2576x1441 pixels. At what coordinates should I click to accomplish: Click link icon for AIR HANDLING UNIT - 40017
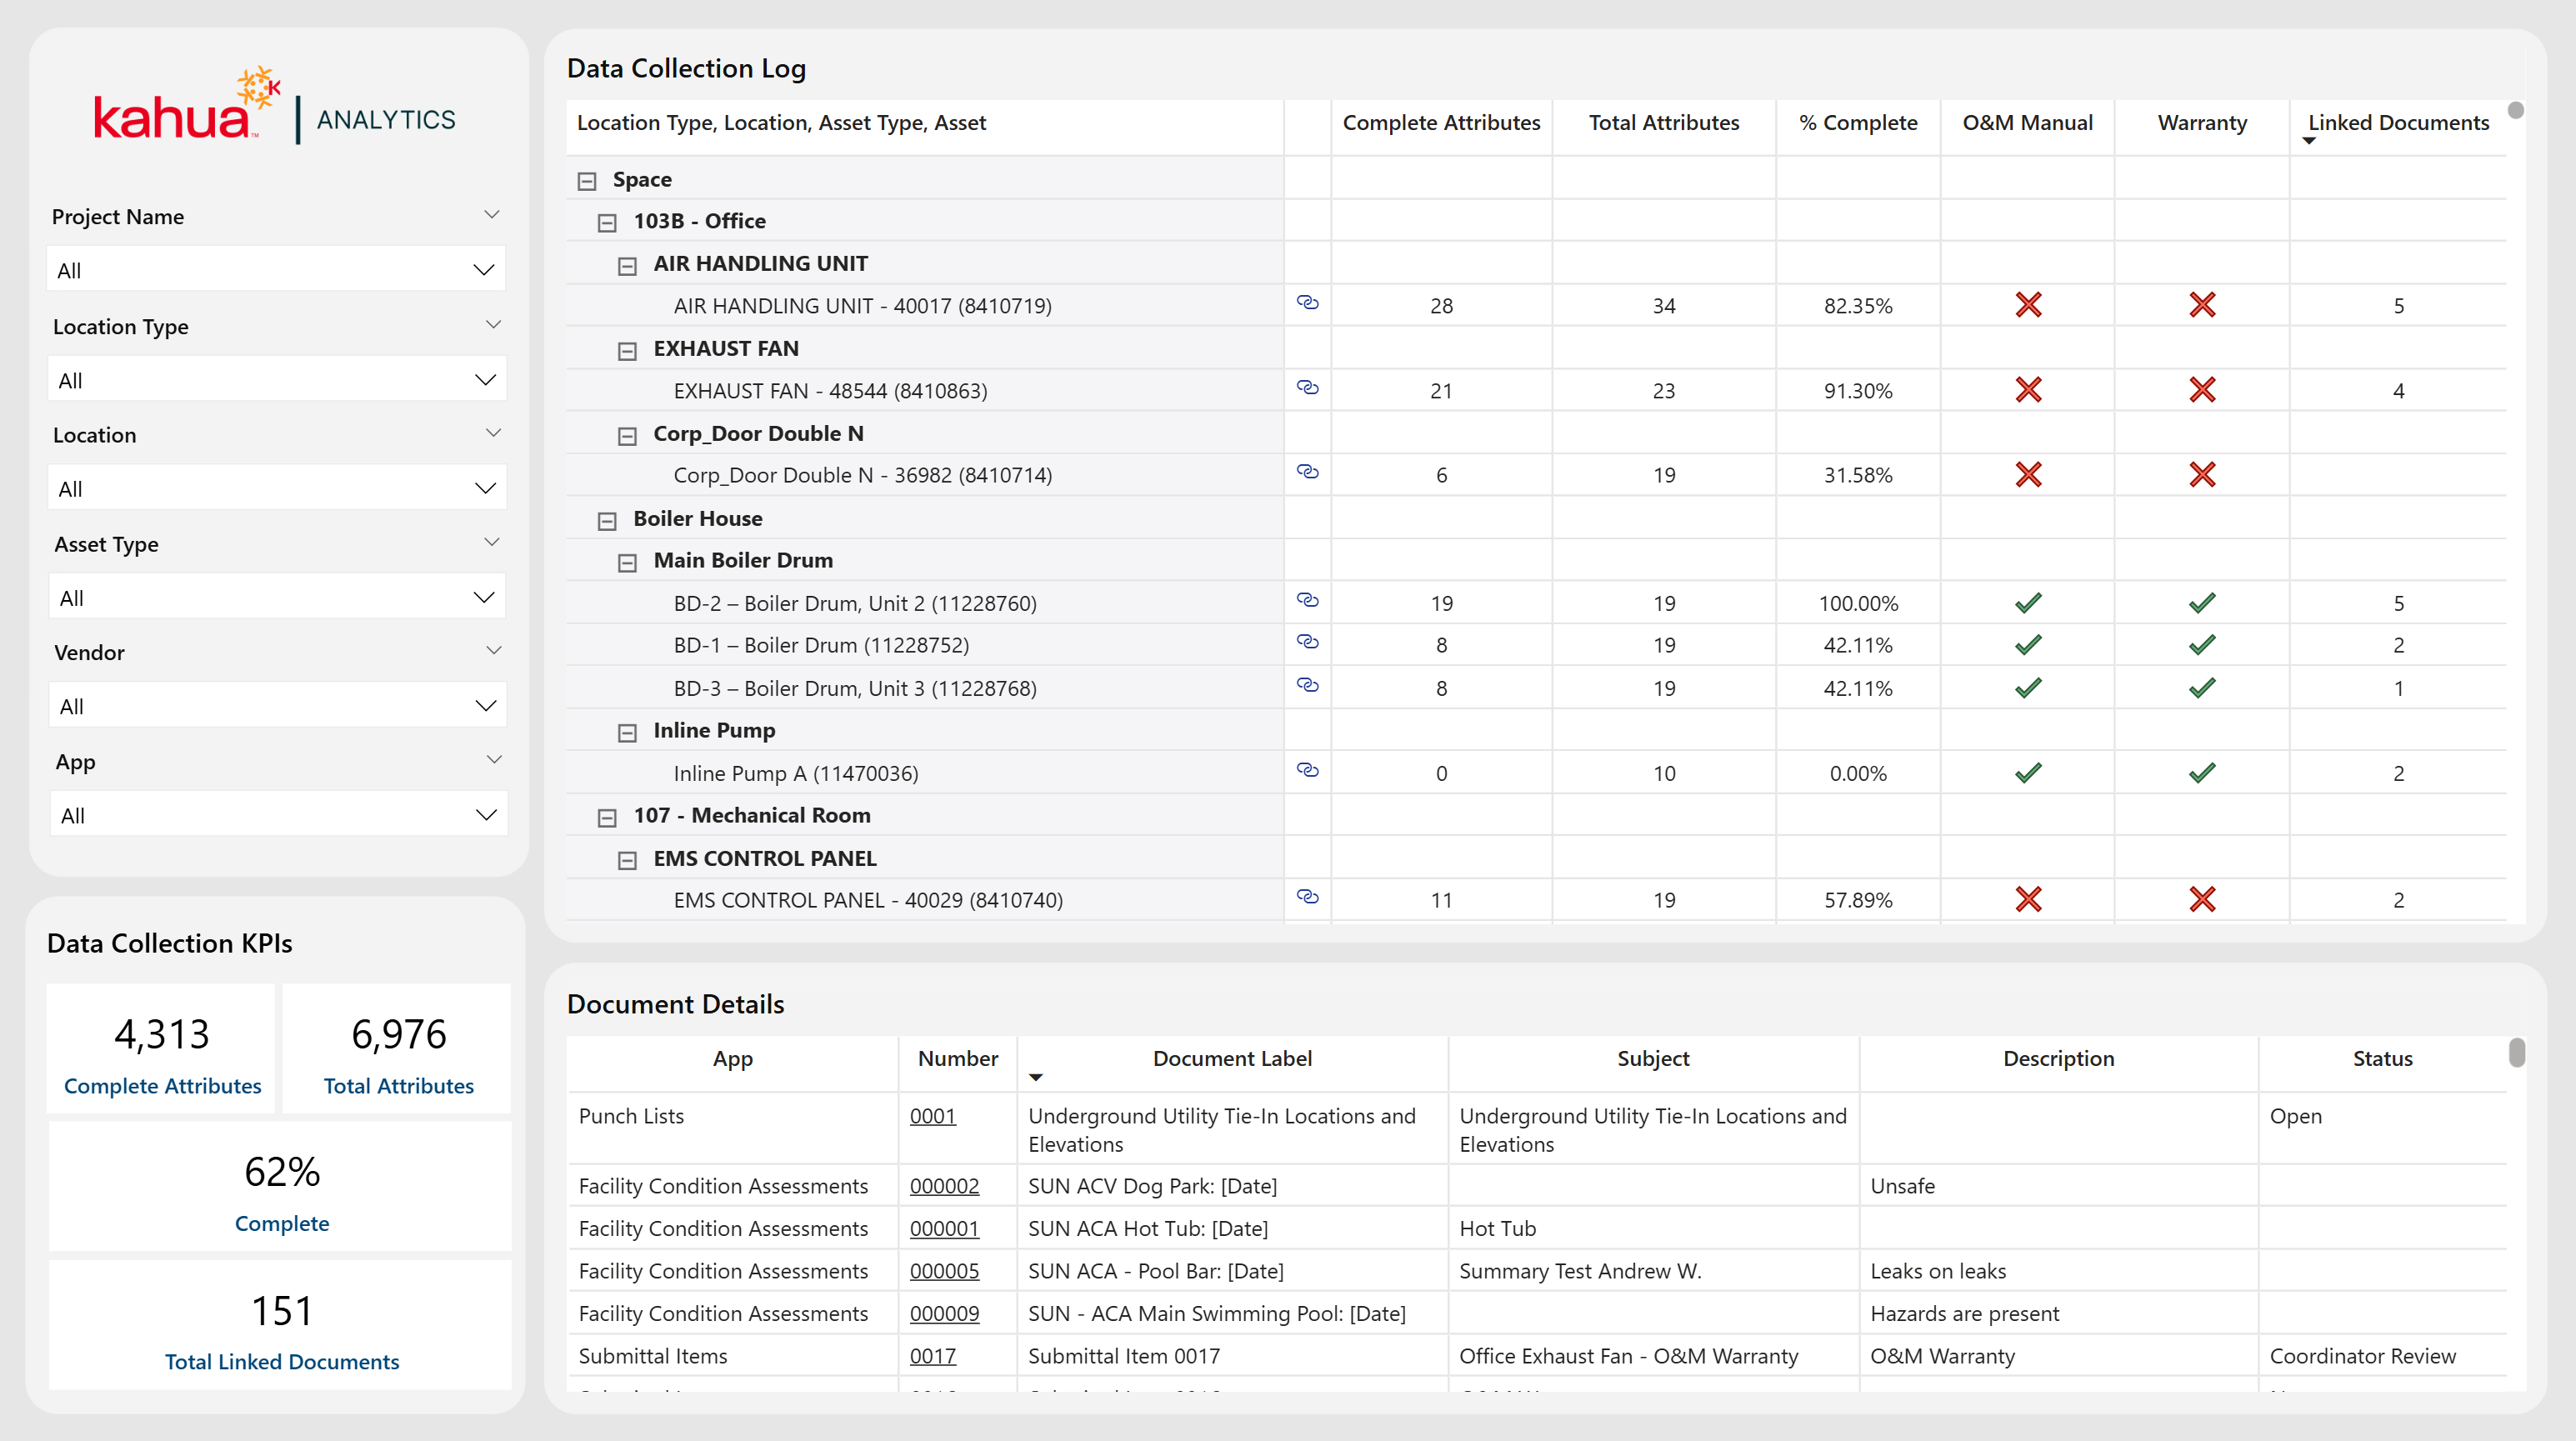[1307, 302]
